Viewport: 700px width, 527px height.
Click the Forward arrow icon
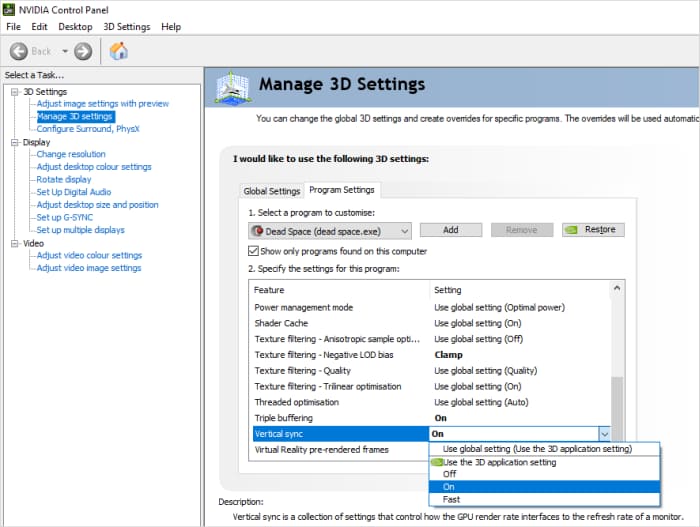tap(83, 51)
